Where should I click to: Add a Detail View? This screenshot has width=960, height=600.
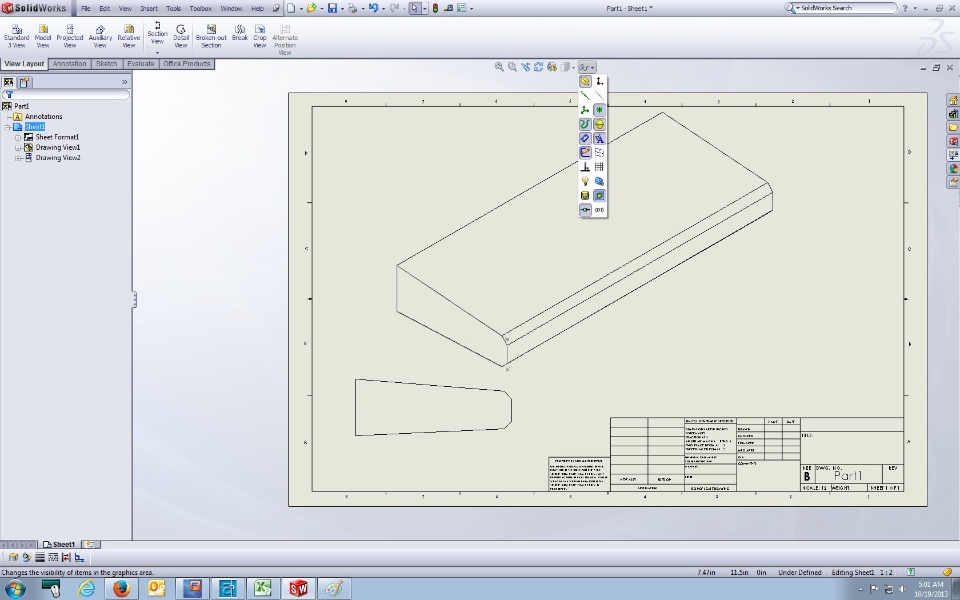[181, 36]
